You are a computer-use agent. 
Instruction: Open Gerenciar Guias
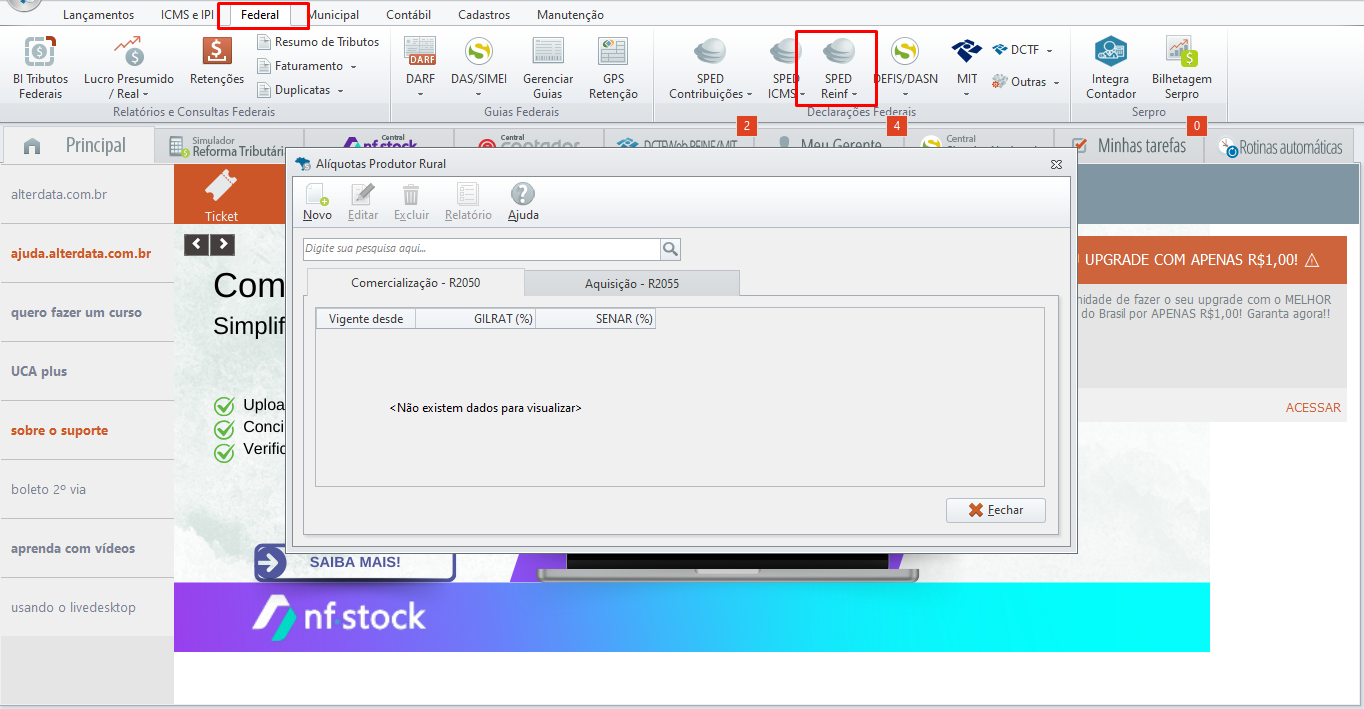pos(548,67)
